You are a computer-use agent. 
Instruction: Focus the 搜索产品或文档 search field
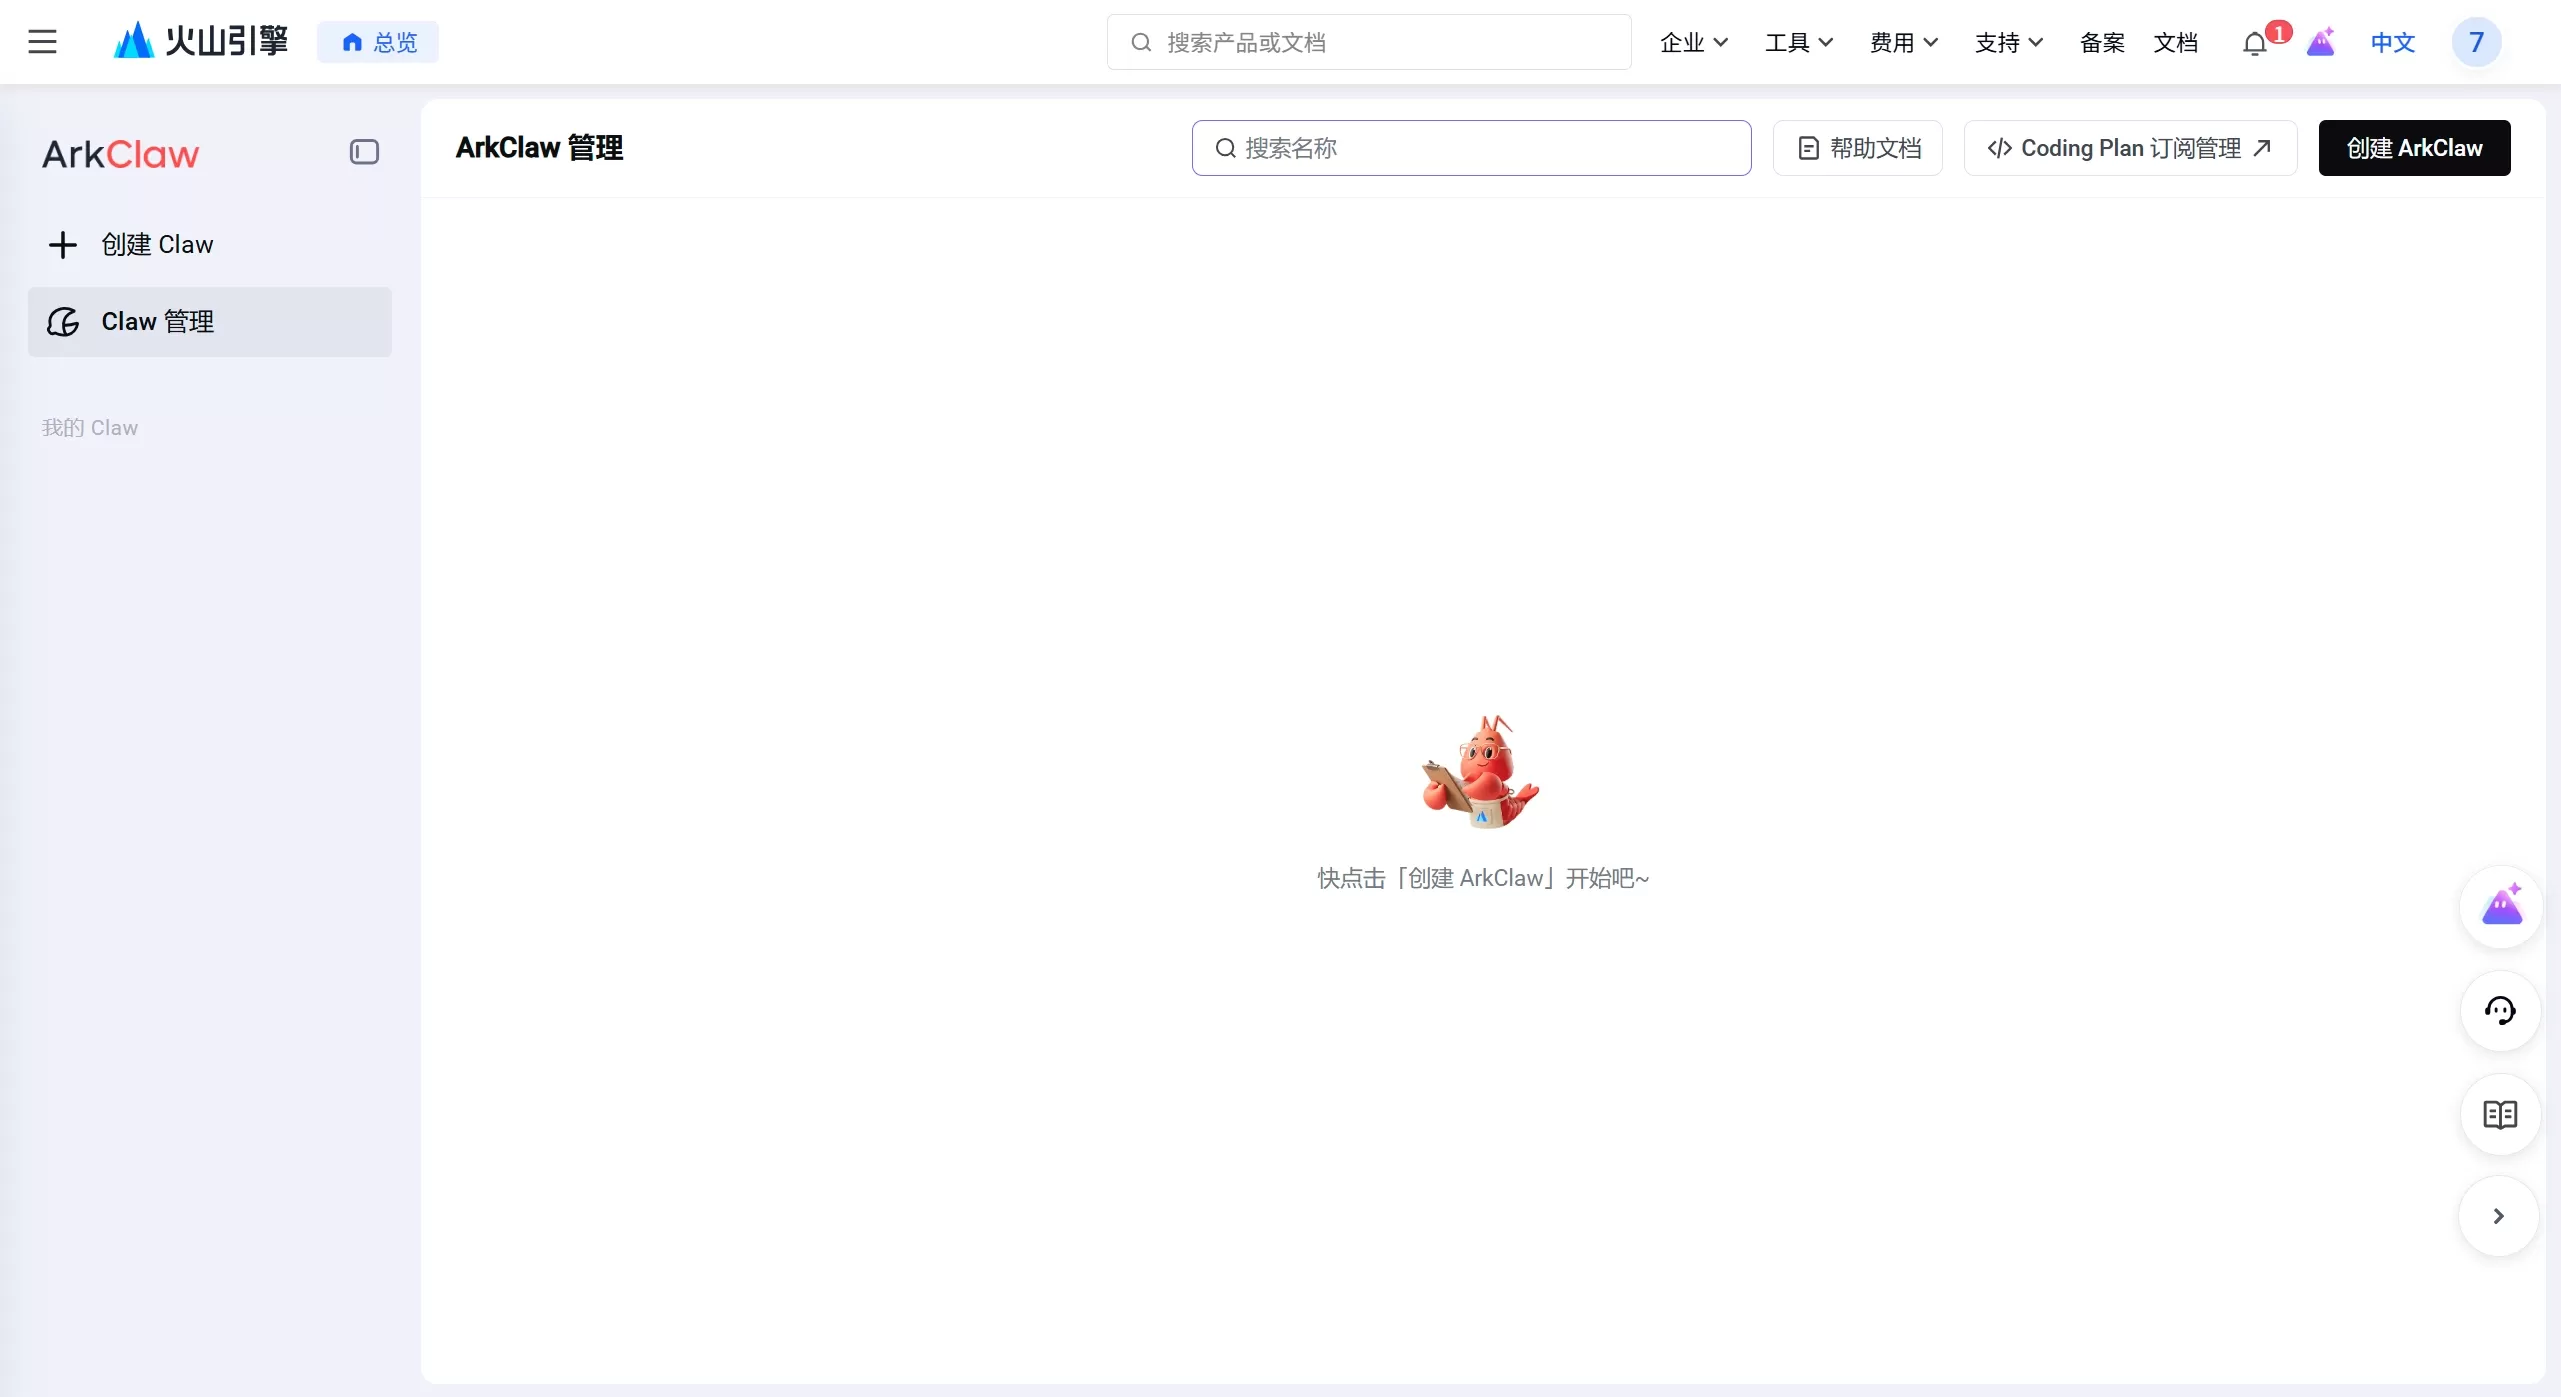pos(1369,42)
